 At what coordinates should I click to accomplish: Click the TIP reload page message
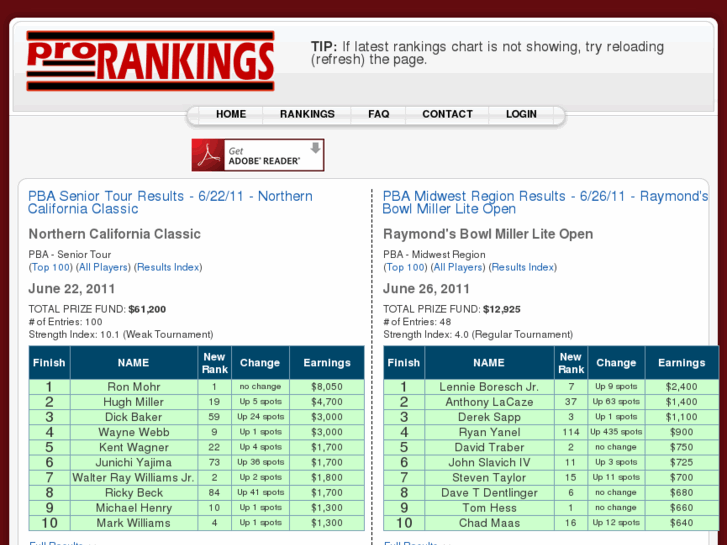pyautogui.click(x=487, y=53)
